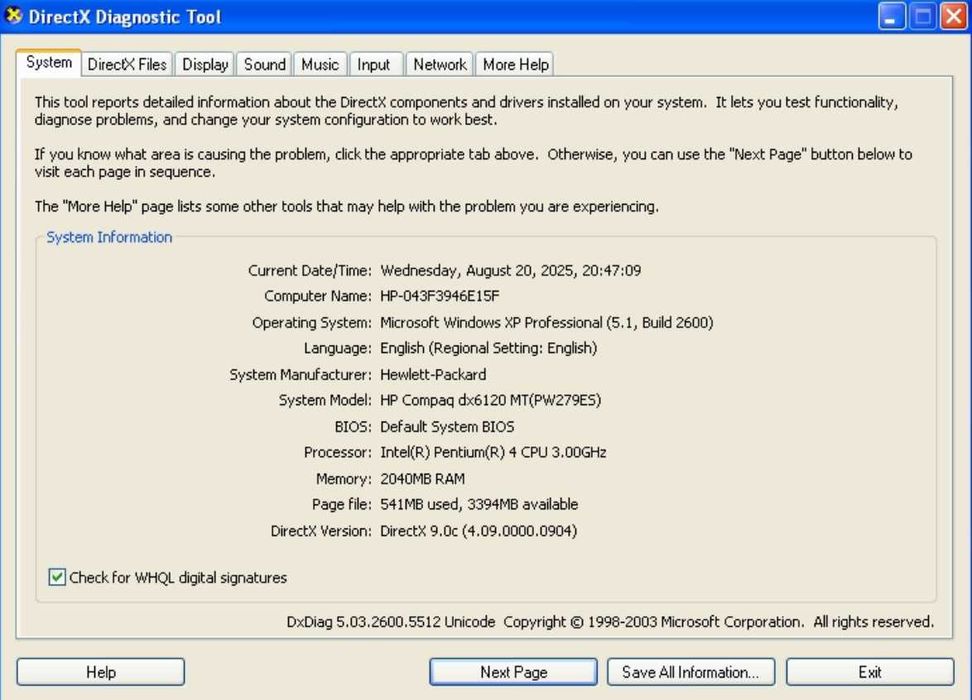This screenshot has height=700, width=972.
Task: Click the Hewlett-Packard manufacturer value
Action: [433, 374]
